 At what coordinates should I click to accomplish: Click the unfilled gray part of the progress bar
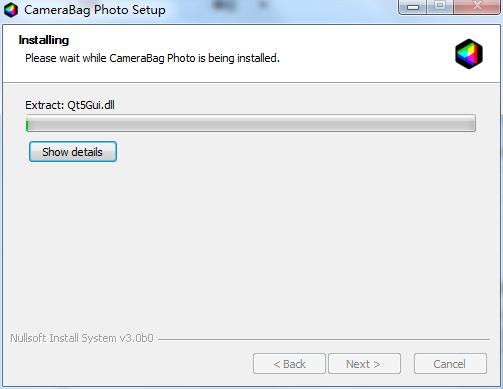(x=252, y=123)
